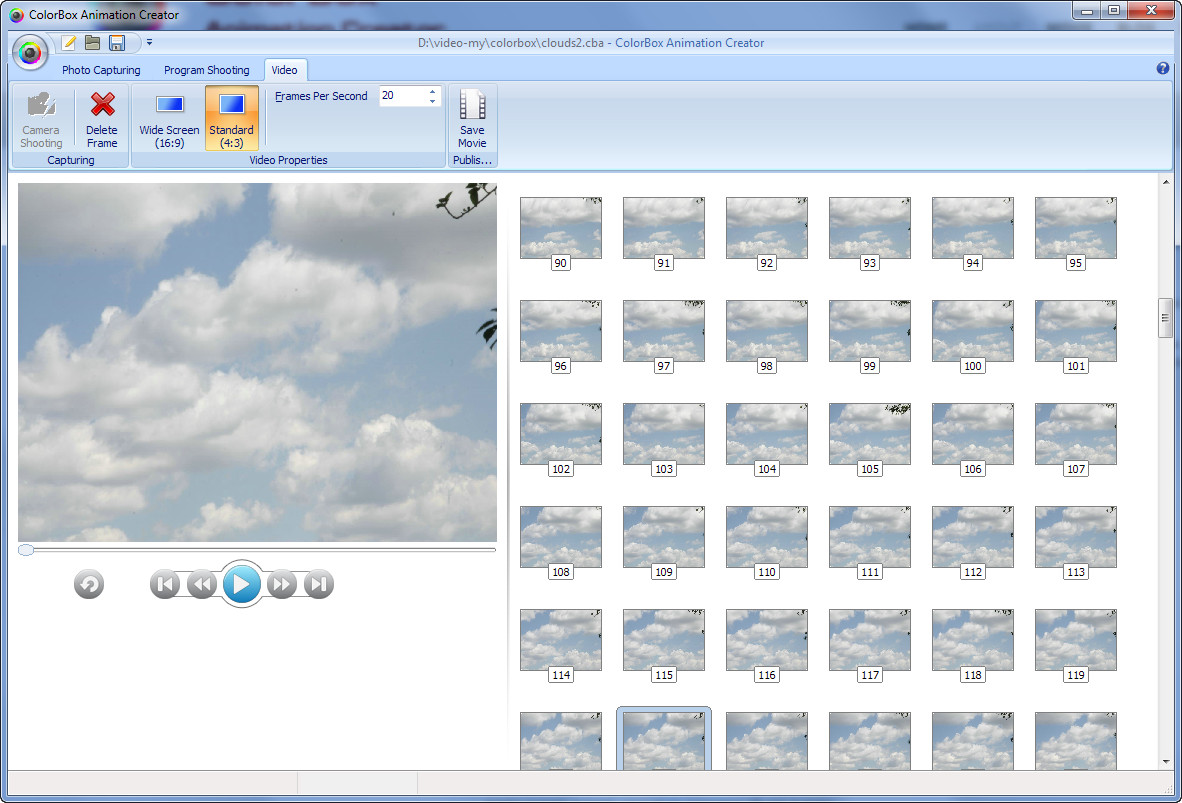This screenshot has width=1182, height=803.
Task: Select frame thumbnail 100
Action: coord(972,331)
